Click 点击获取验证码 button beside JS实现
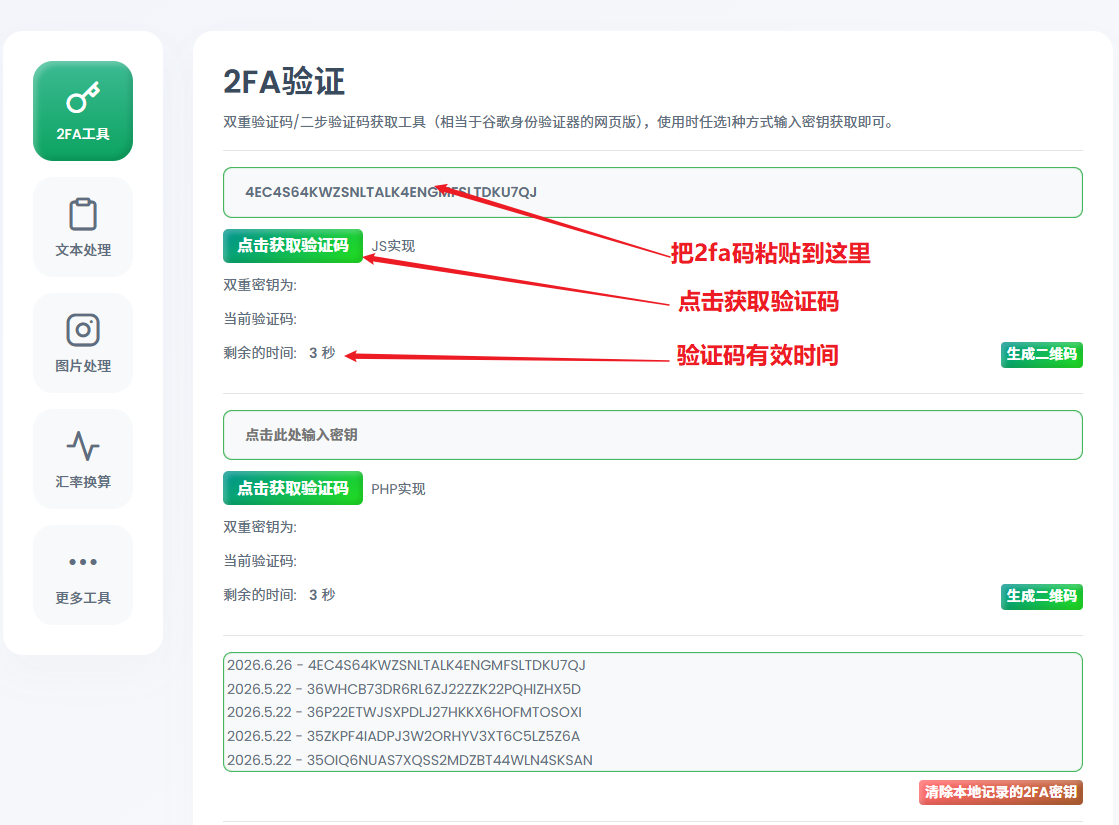 pyautogui.click(x=293, y=246)
